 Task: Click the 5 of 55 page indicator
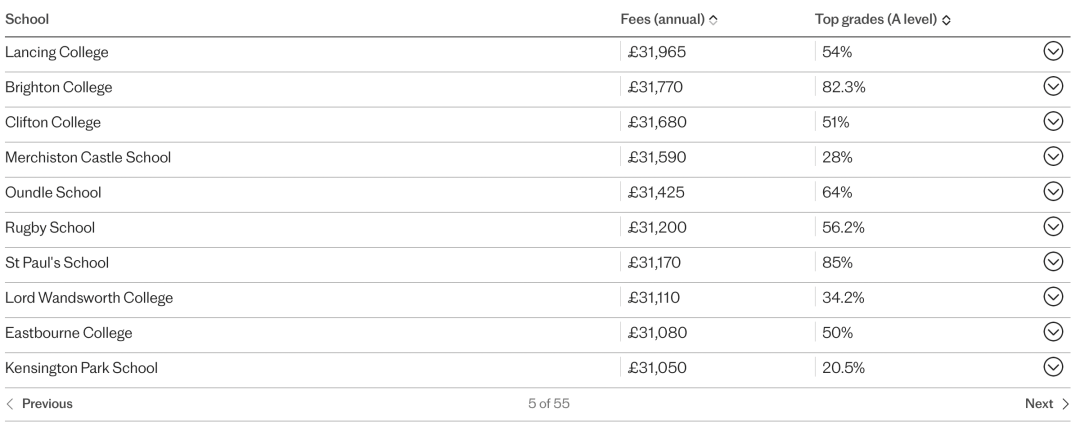click(x=549, y=404)
